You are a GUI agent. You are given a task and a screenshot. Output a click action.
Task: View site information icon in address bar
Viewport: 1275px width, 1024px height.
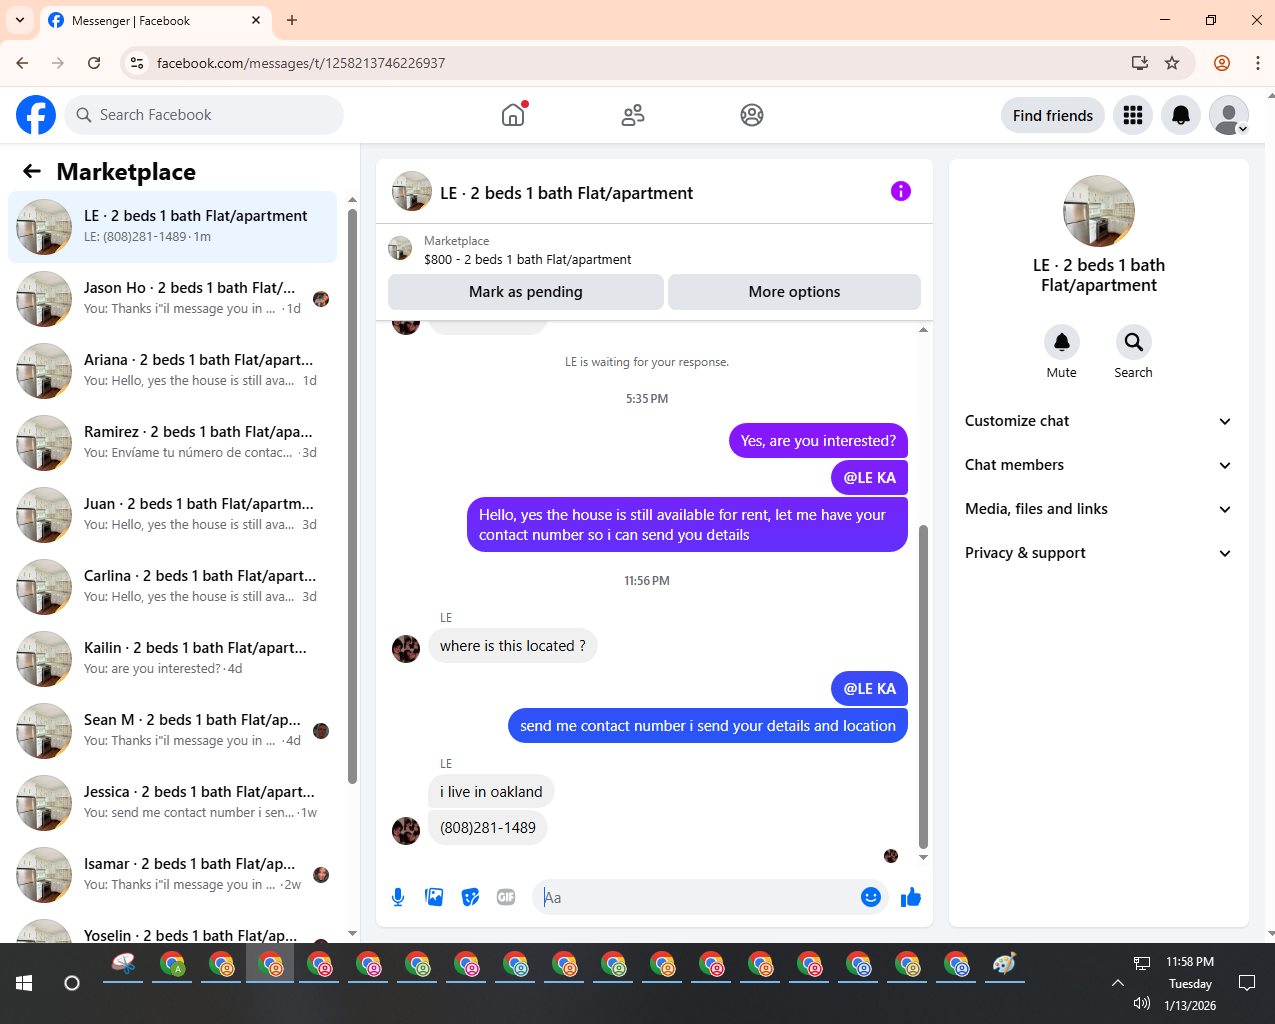tap(137, 63)
